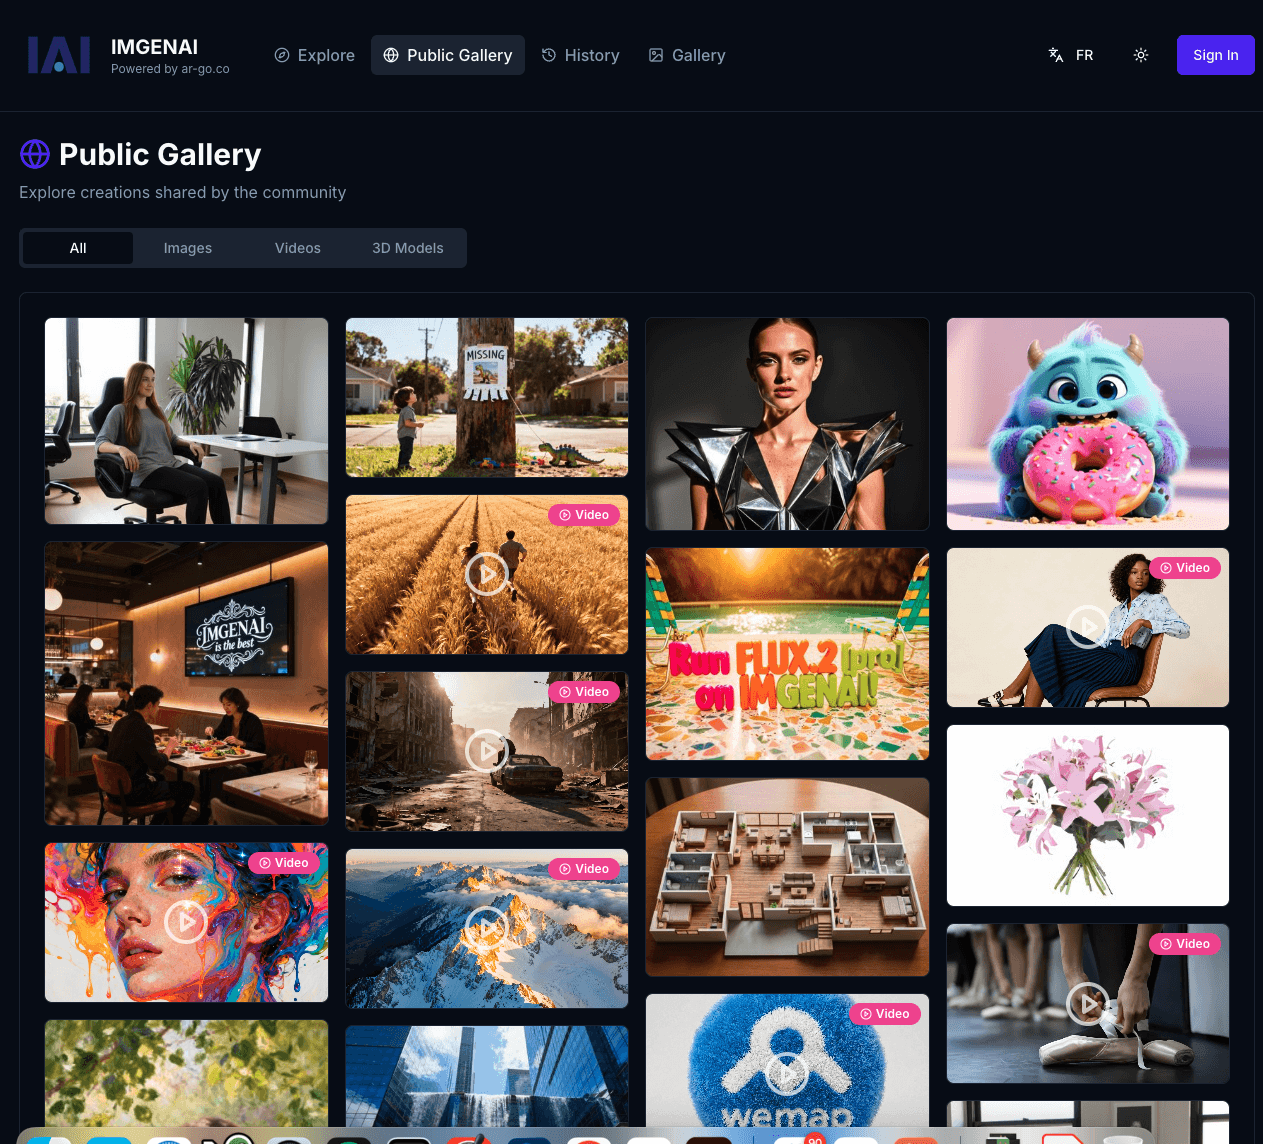Click the IMGENAI brand name text
The image size is (1263, 1144).
pyautogui.click(x=154, y=47)
